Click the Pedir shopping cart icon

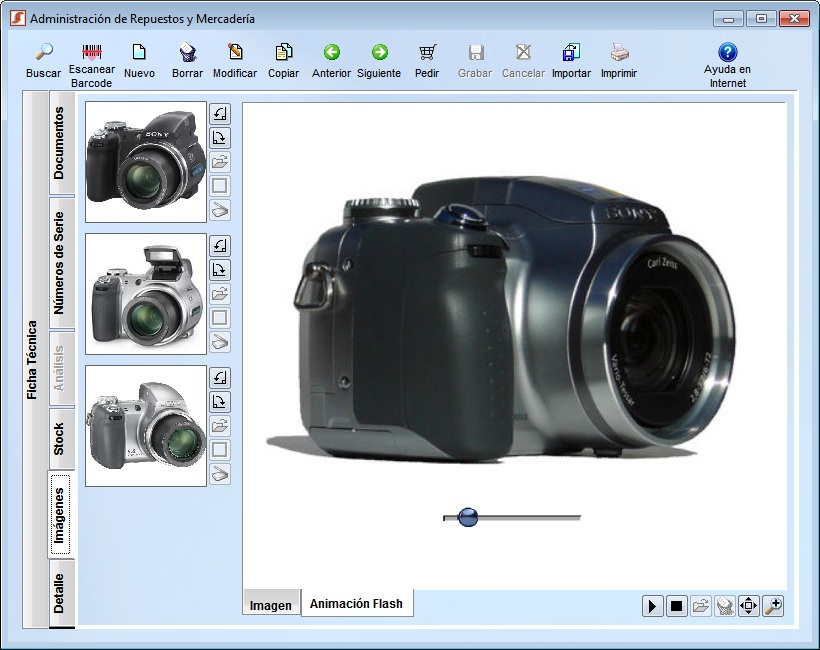[x=427, y=52]
